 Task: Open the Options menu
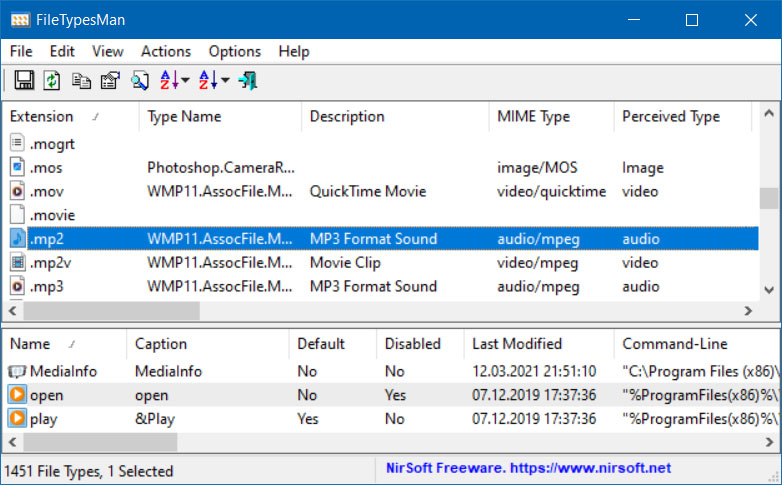[x=234, y=51]
